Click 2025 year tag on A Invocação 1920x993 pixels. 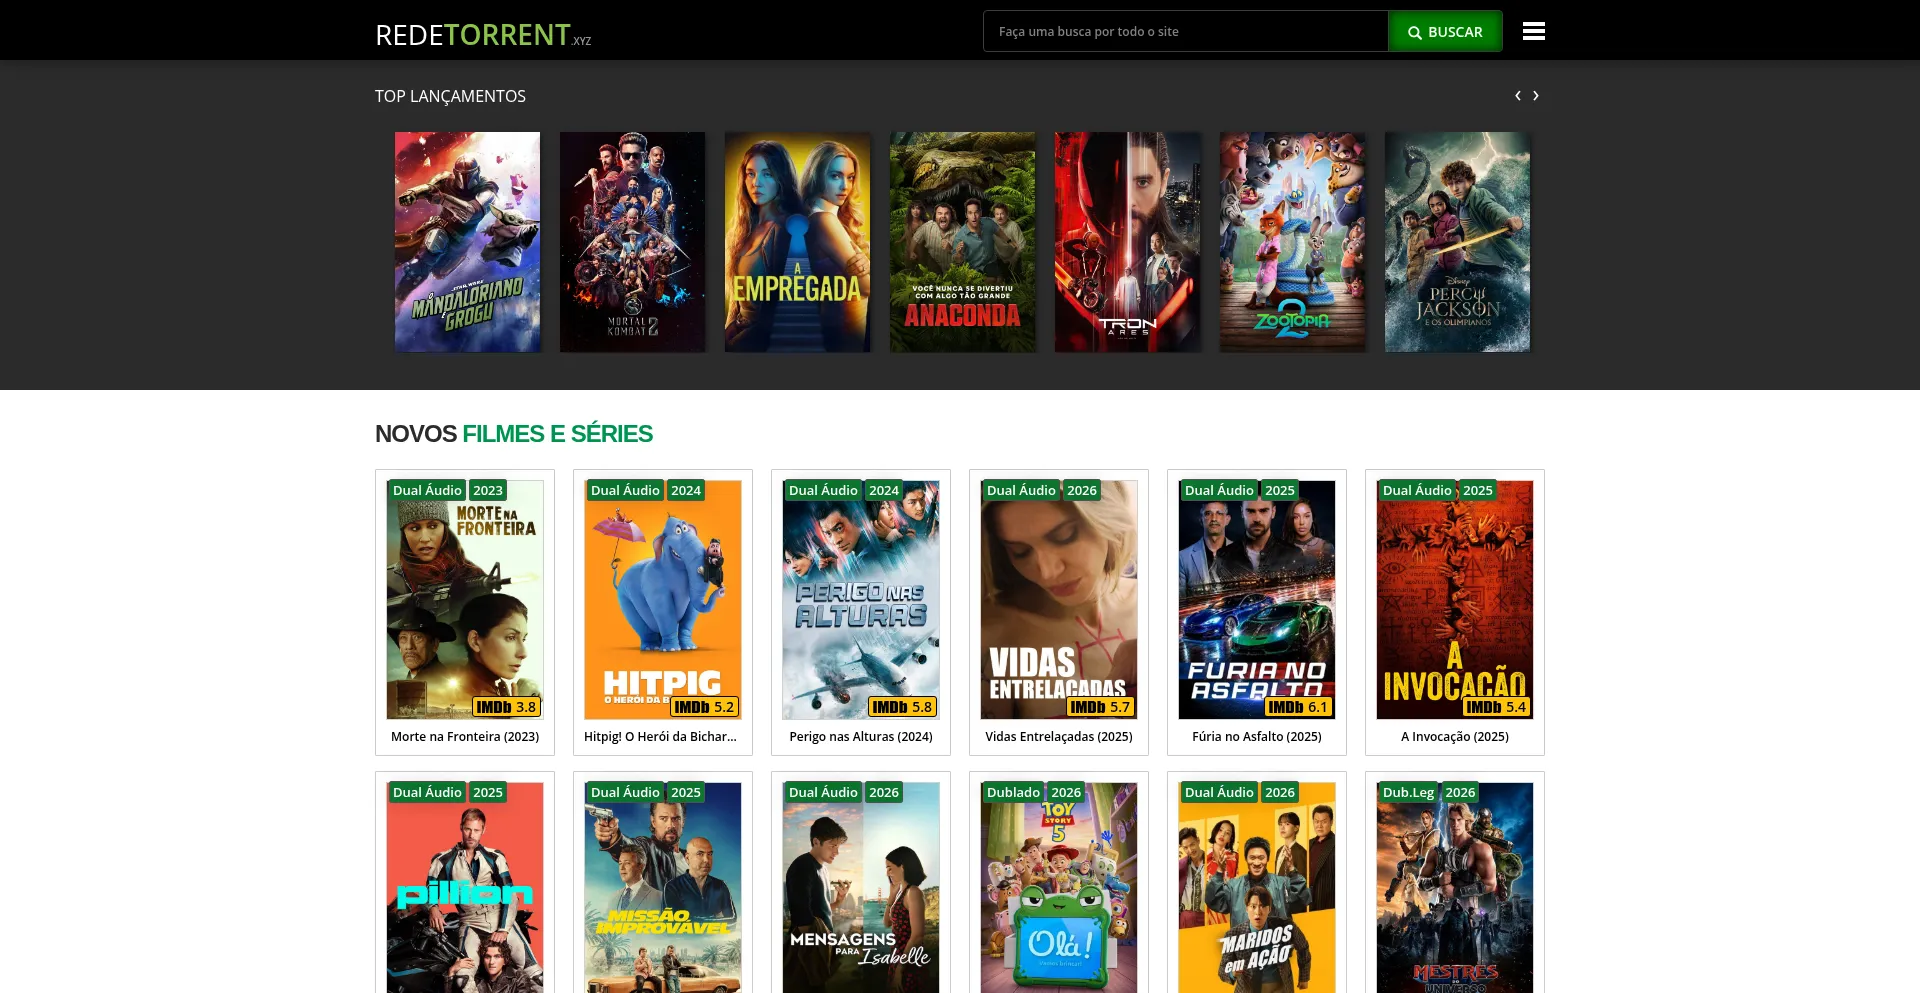pos(1478,491)
